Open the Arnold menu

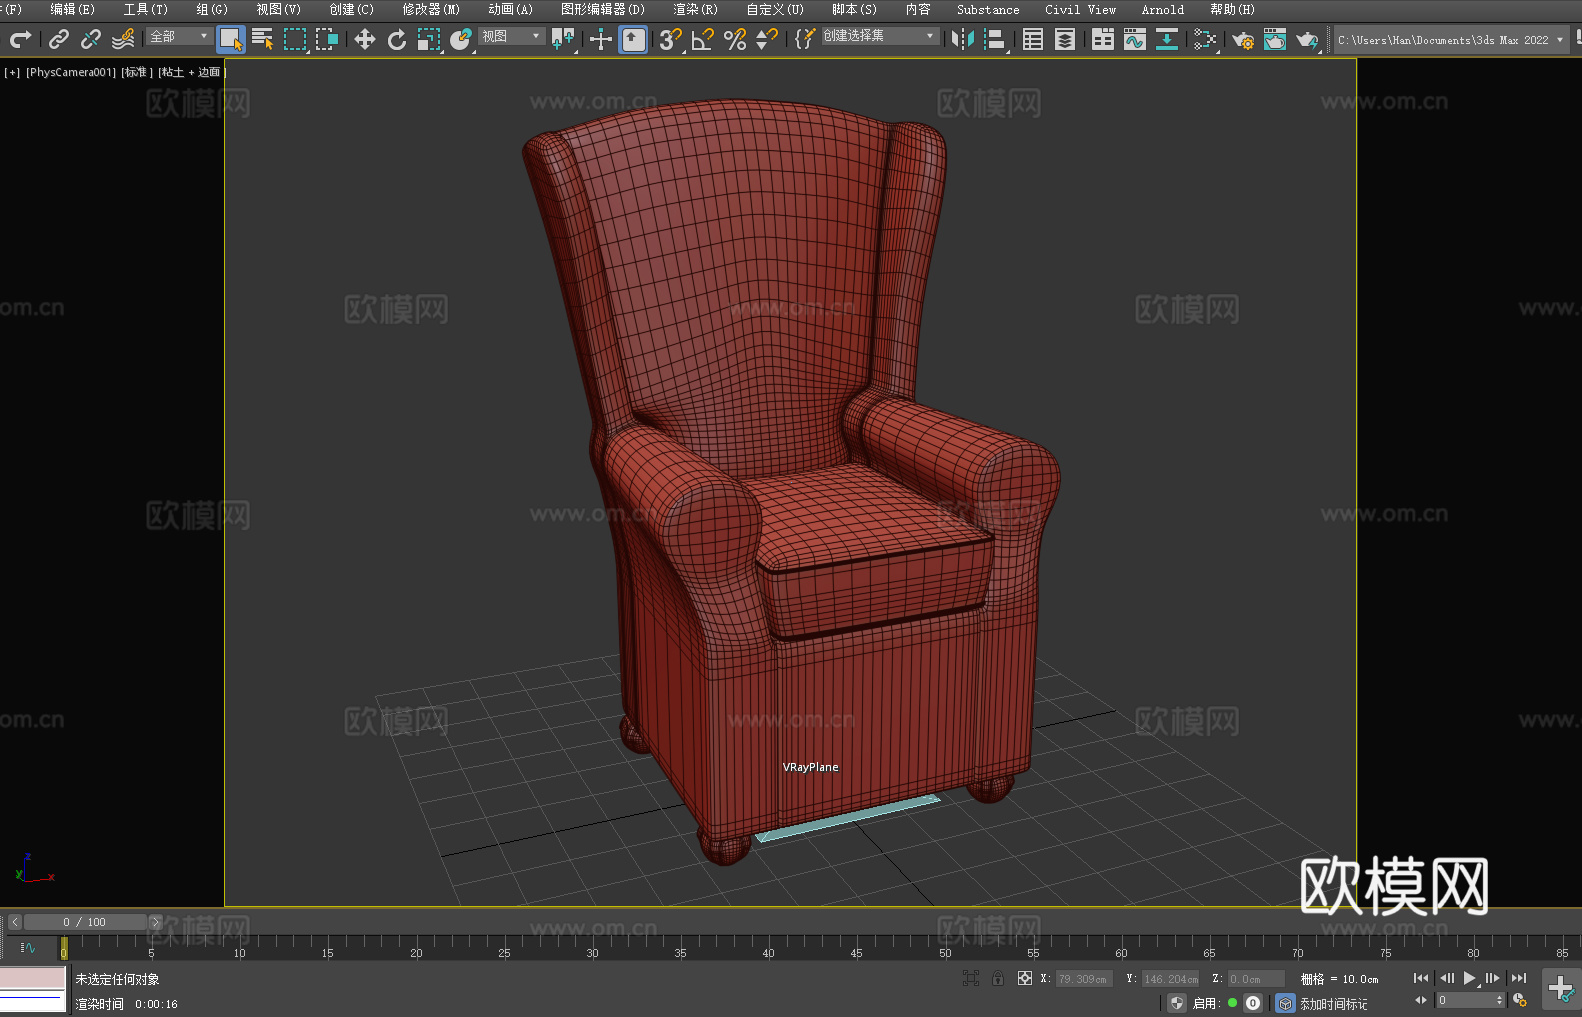tap(1163, 9)
